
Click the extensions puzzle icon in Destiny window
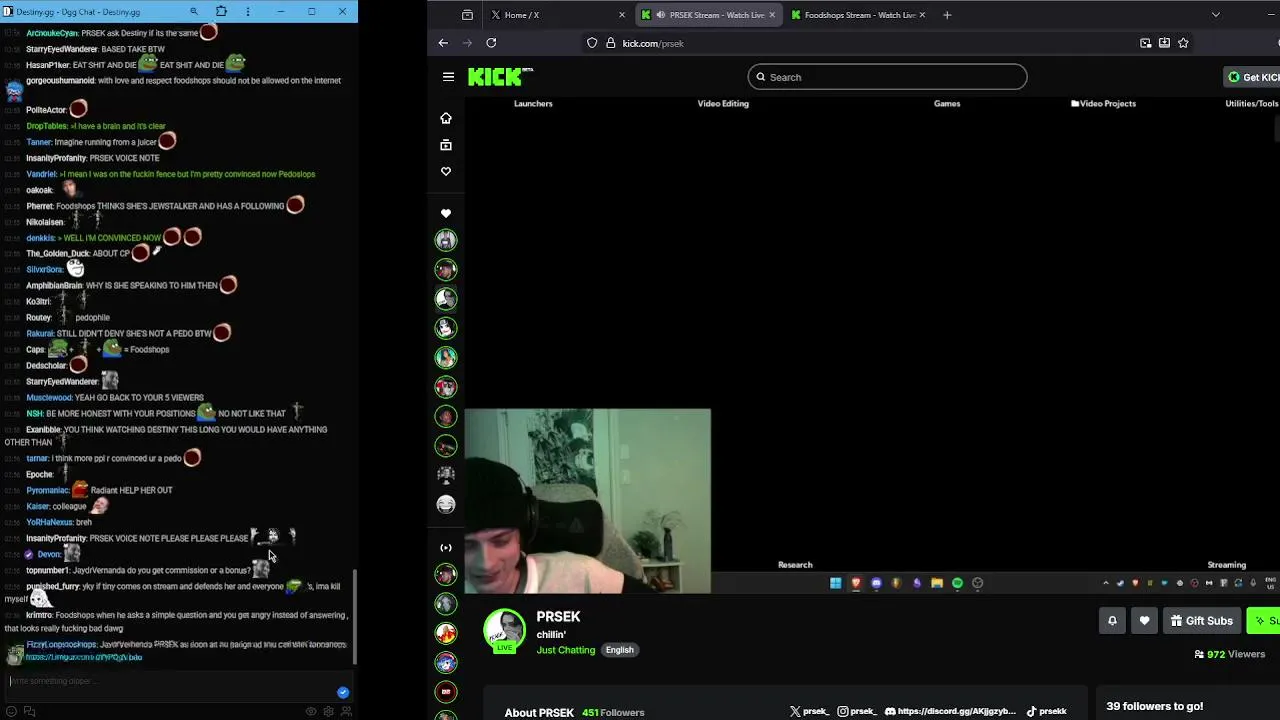[x=221, y=11]
